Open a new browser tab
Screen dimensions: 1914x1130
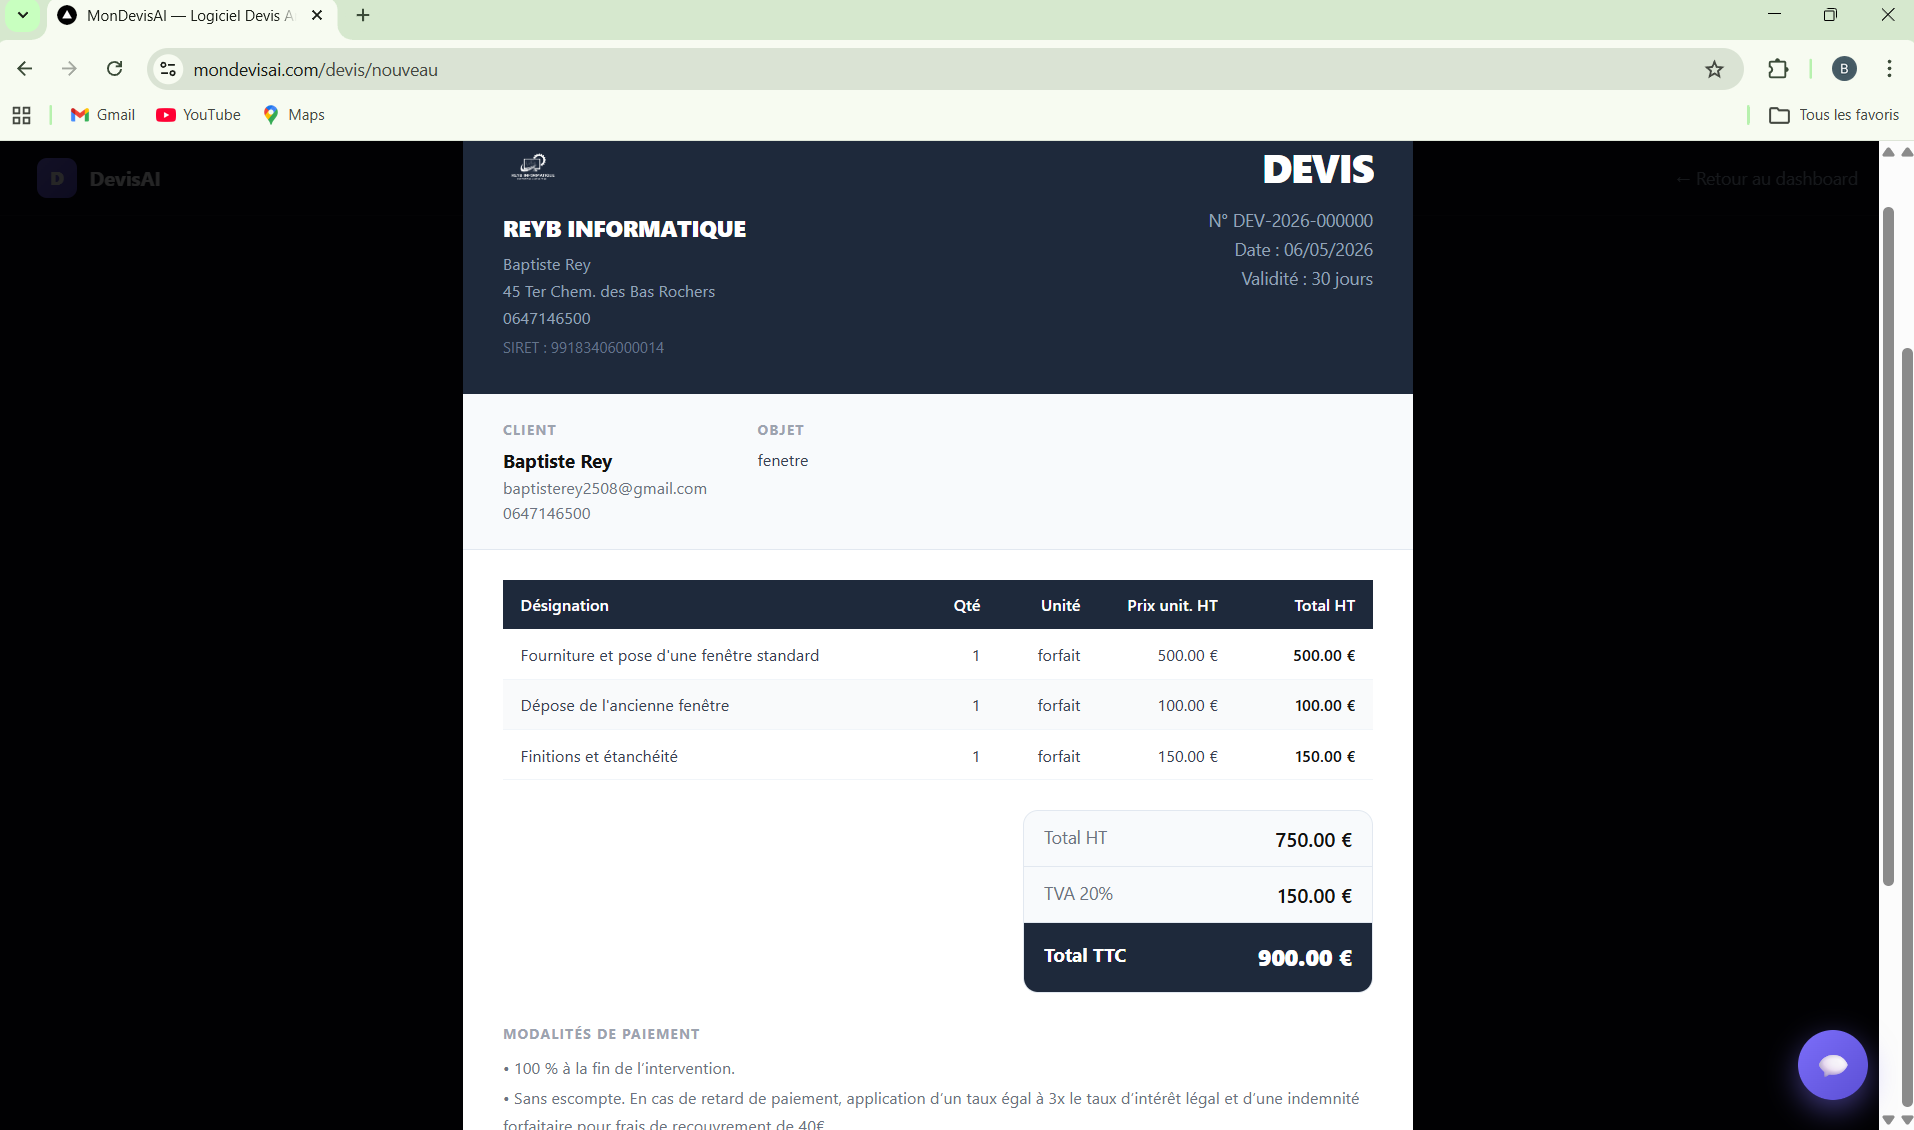(x=363, y=15)
